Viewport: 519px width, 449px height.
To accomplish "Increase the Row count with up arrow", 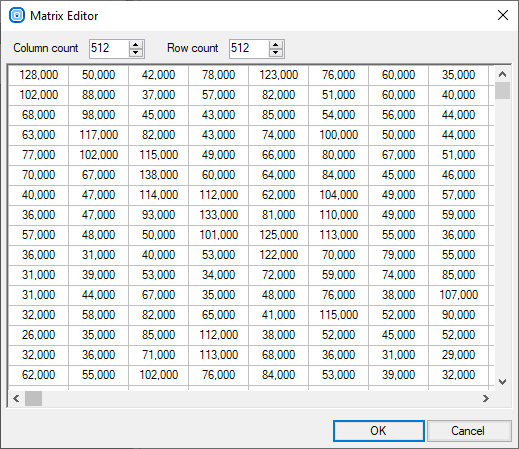I will pyautogui.click(x=276, y=45).
